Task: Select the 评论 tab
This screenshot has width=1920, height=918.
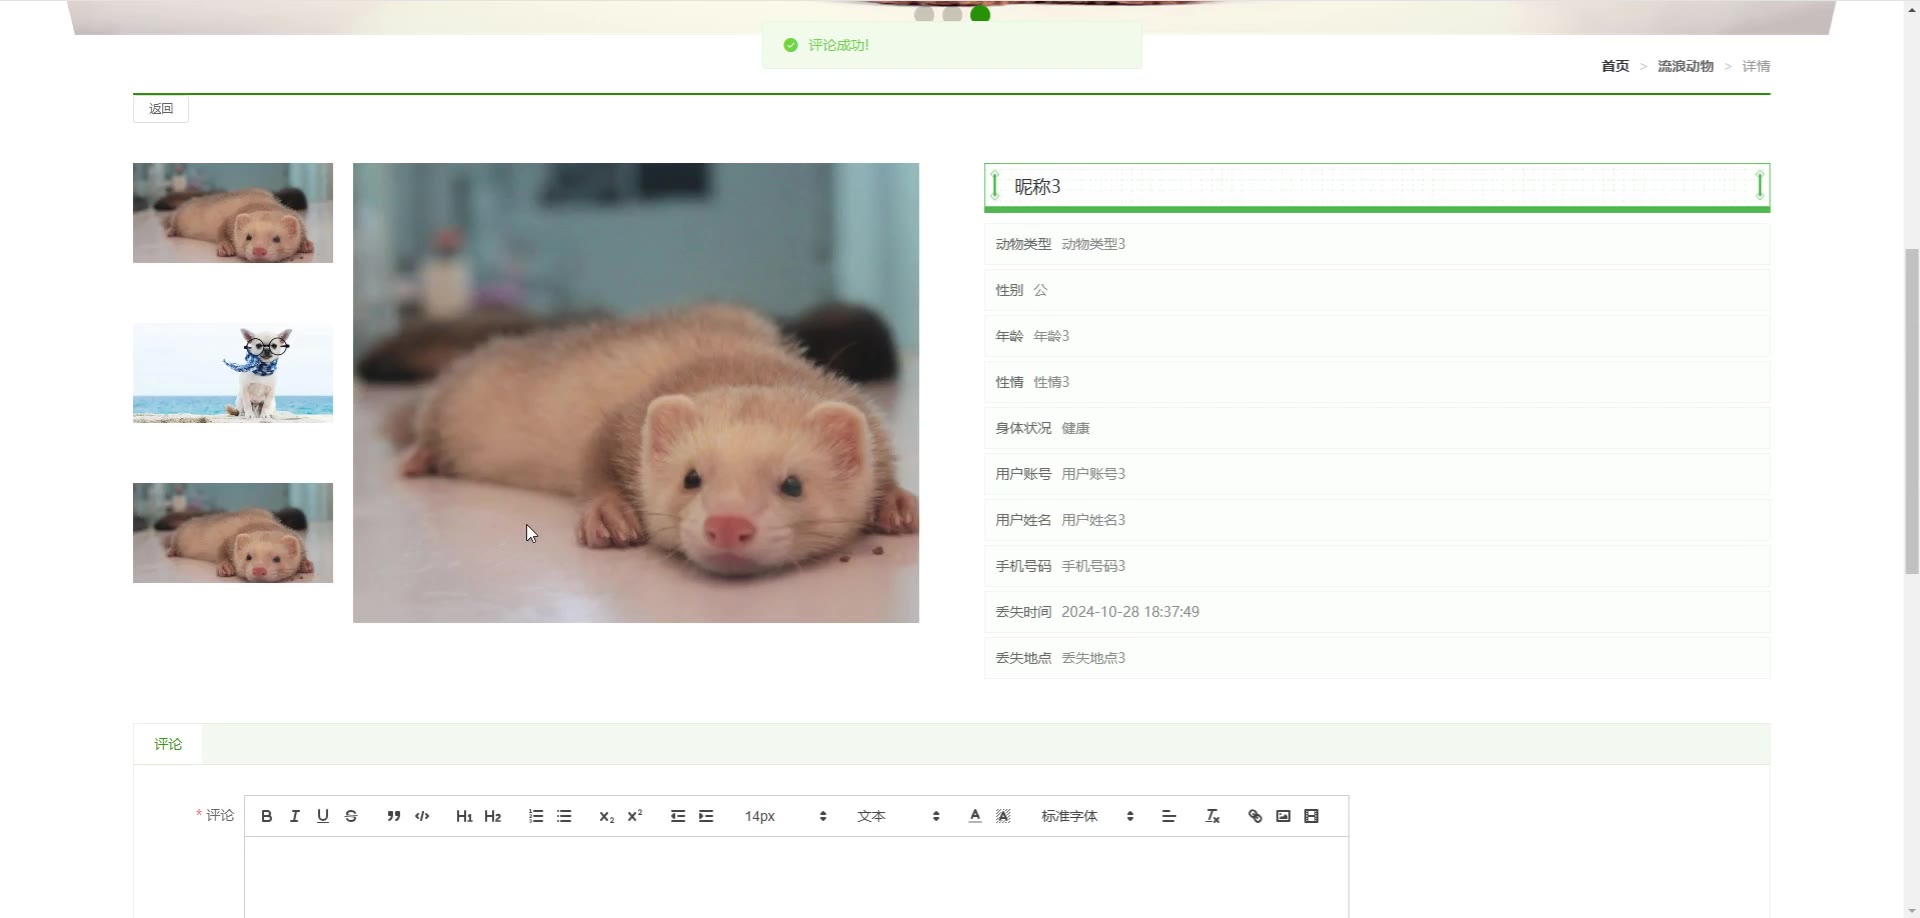Action: tap(168, 744)
